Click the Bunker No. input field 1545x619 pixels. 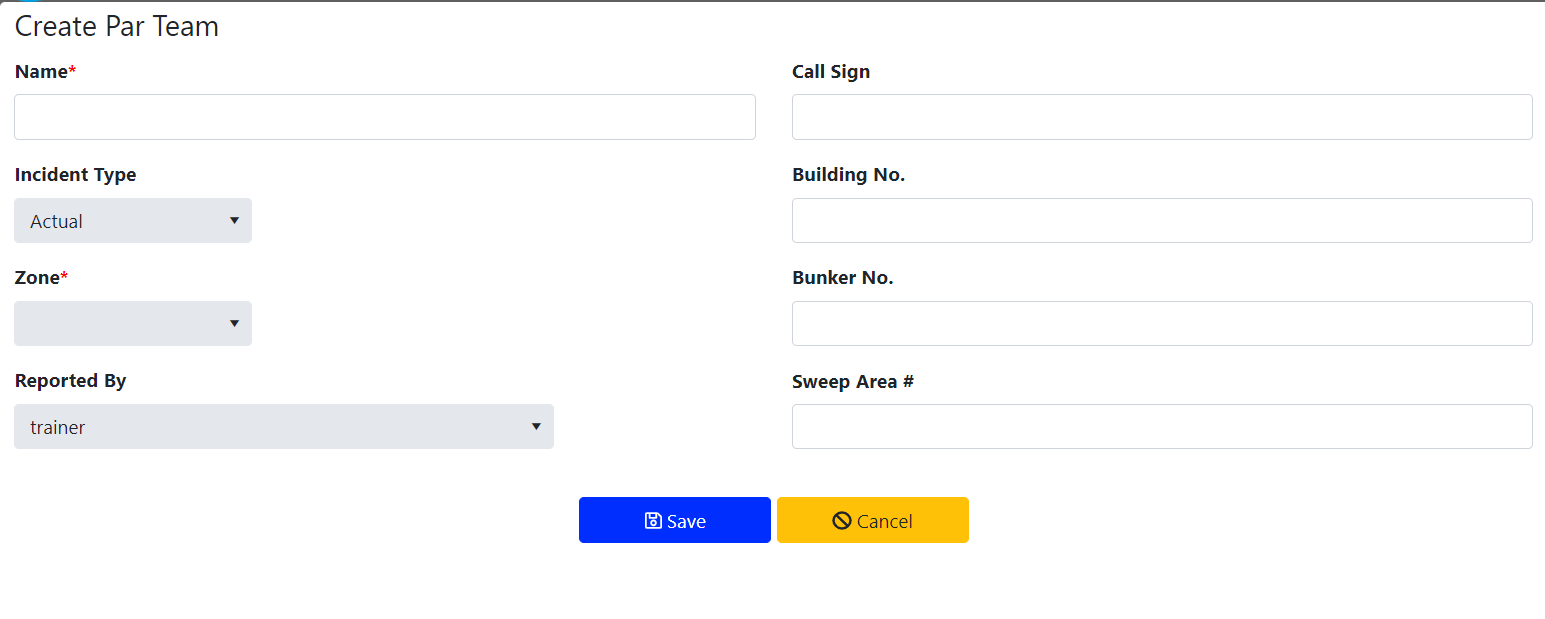coord(1162,323)
